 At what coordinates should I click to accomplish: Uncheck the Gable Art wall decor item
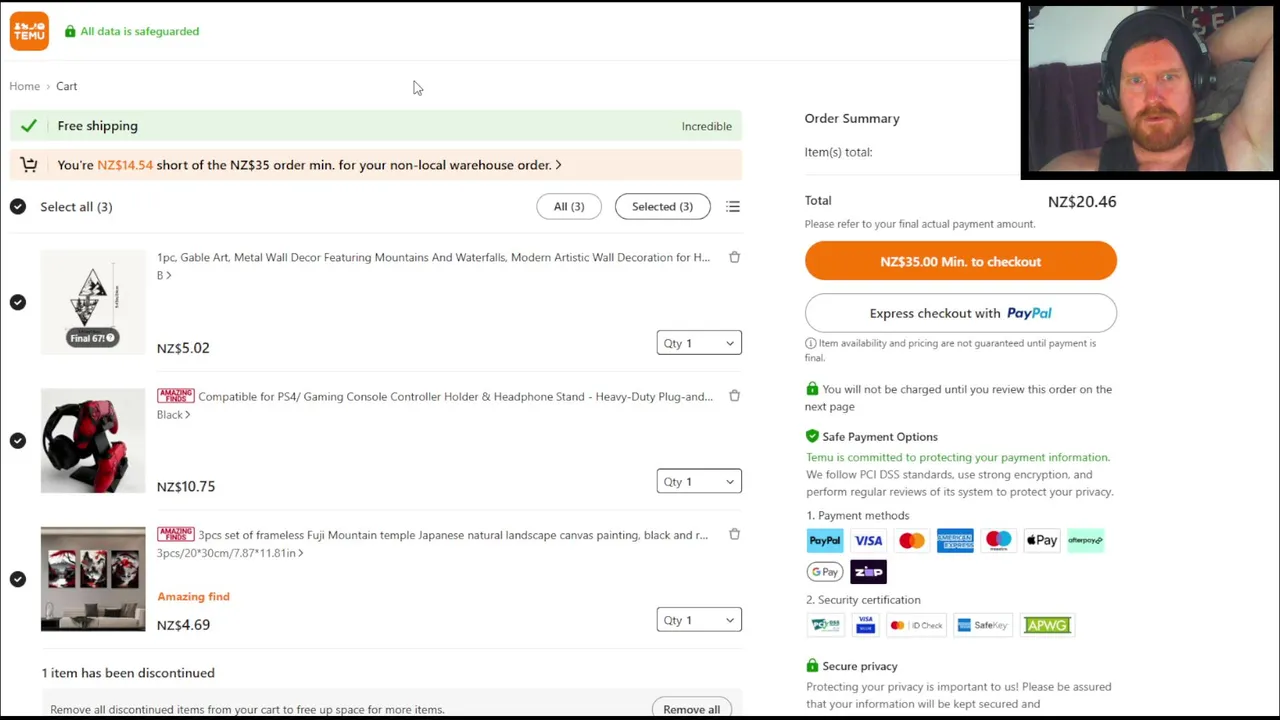18,302
